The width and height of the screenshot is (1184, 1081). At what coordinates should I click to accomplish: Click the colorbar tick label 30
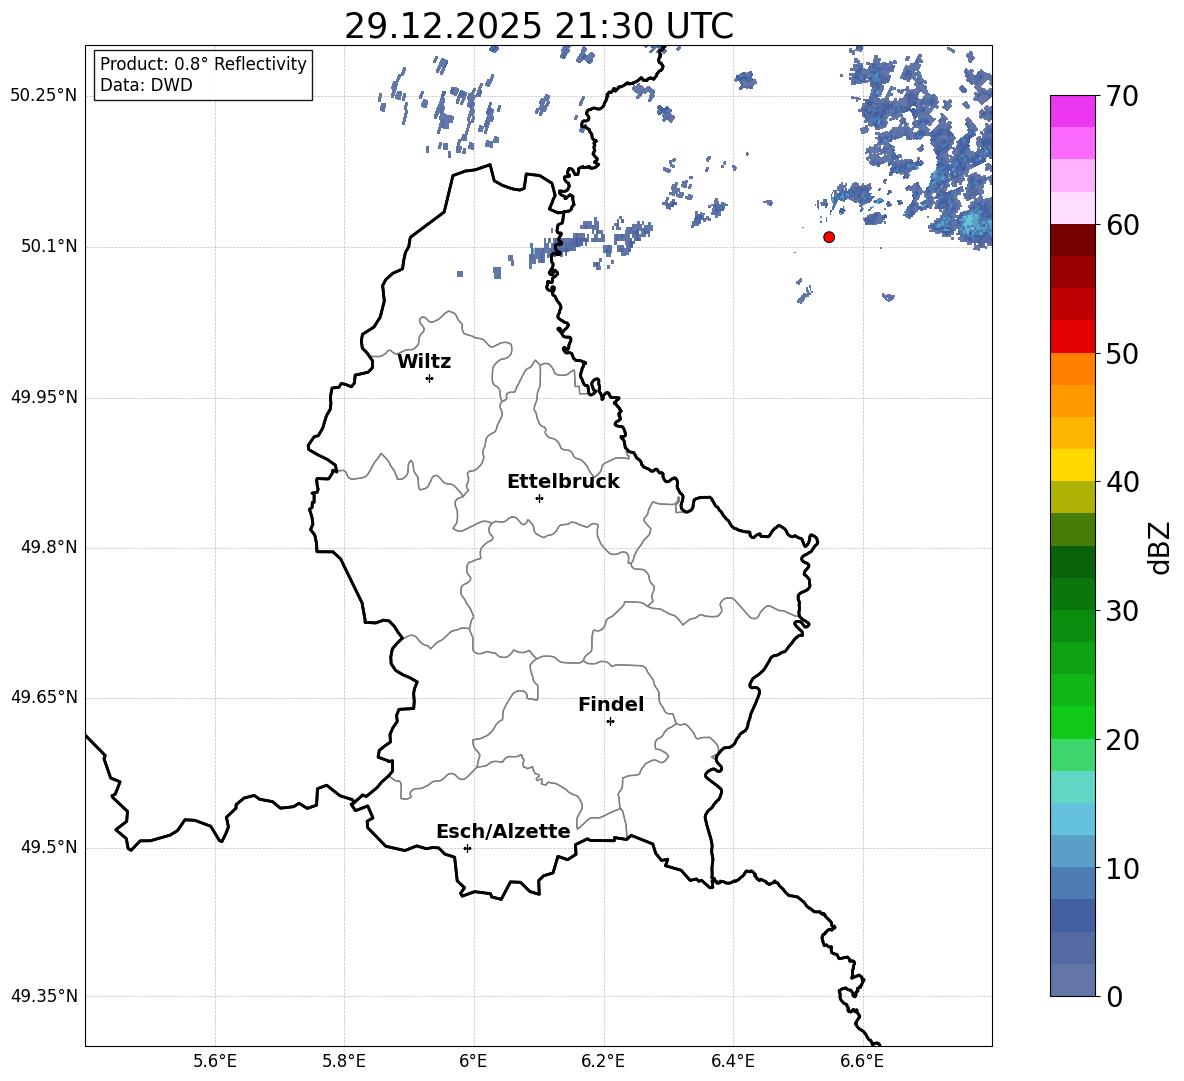point(1122,611)
